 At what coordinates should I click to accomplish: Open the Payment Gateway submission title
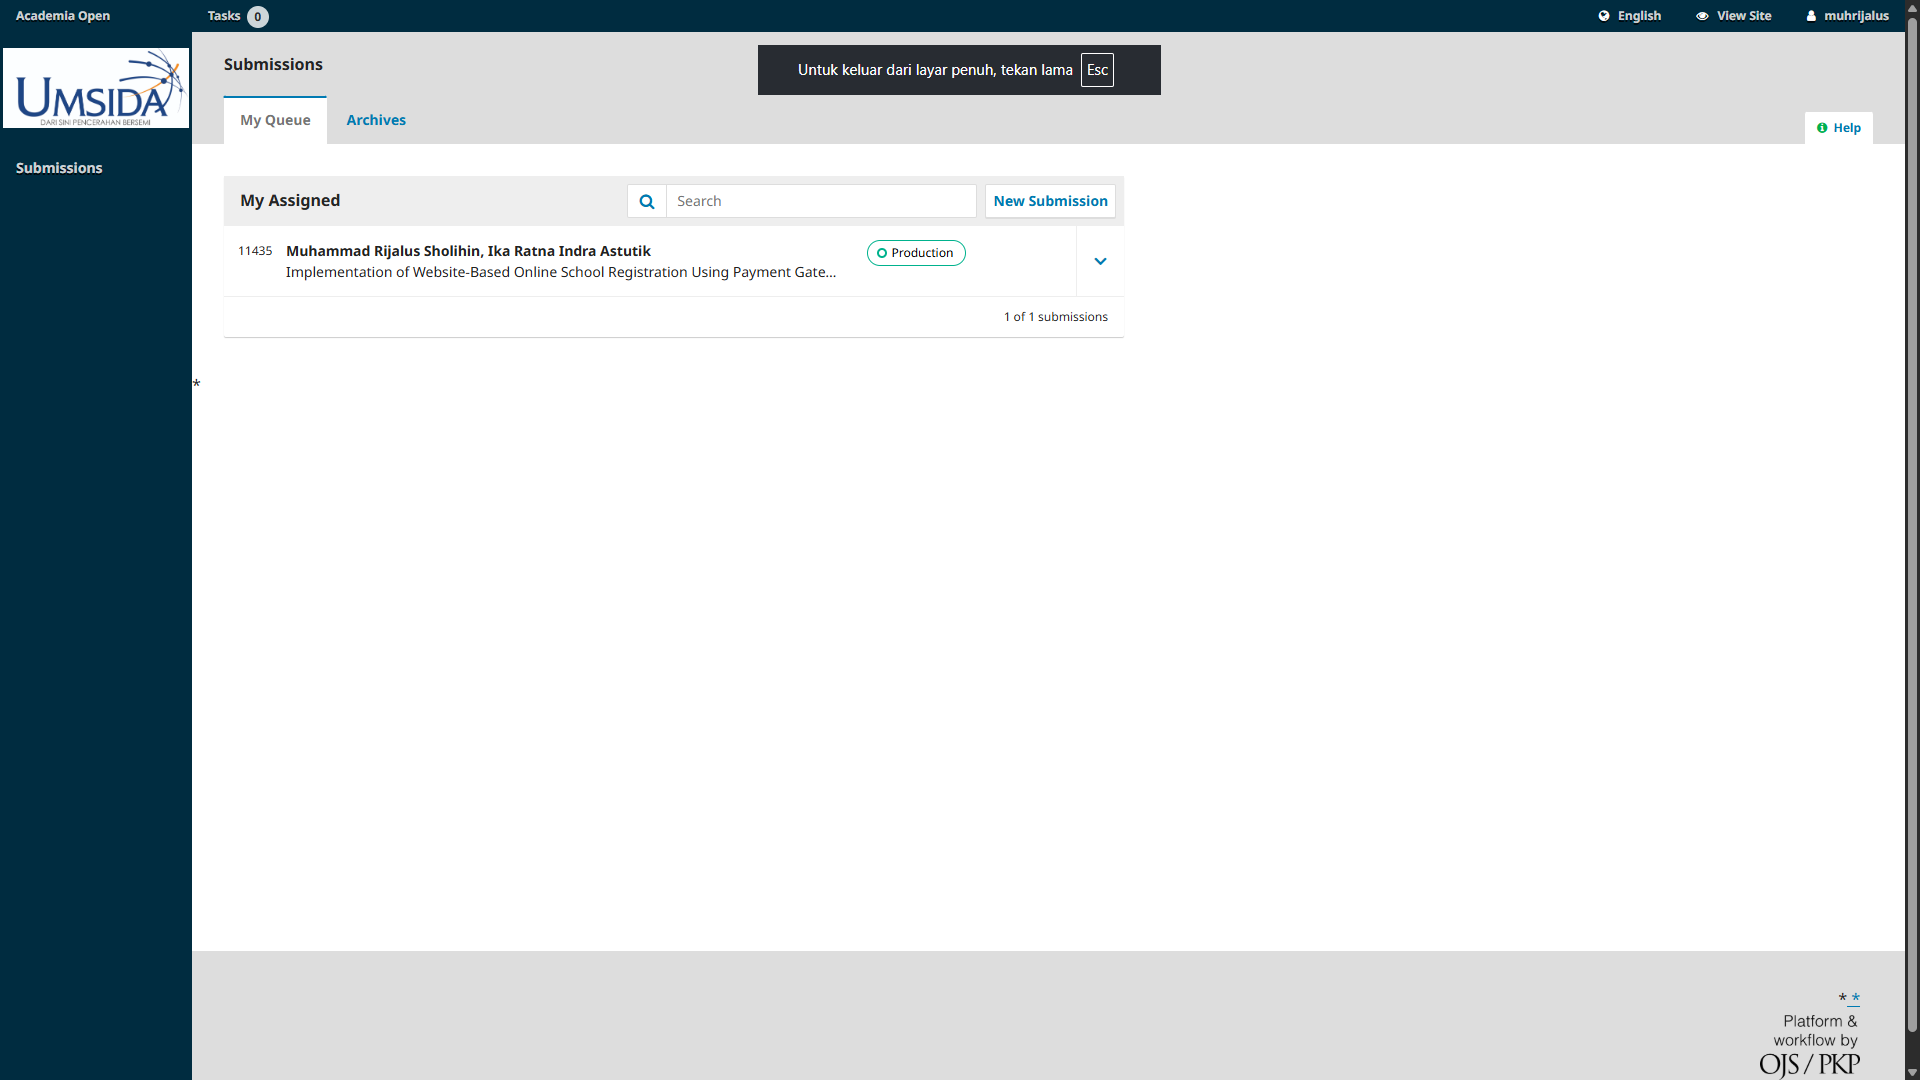[560, 272]
